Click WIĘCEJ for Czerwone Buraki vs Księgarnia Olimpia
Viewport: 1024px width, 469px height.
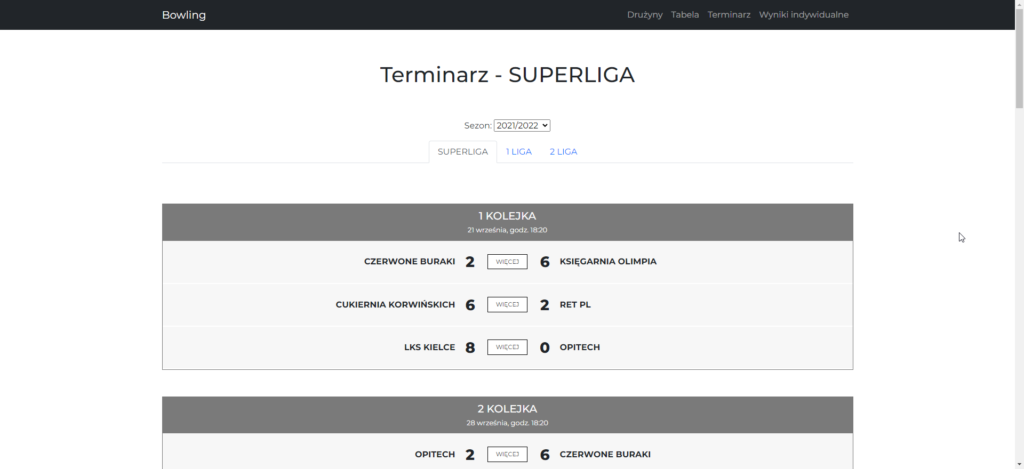click(x=507, y=261)
